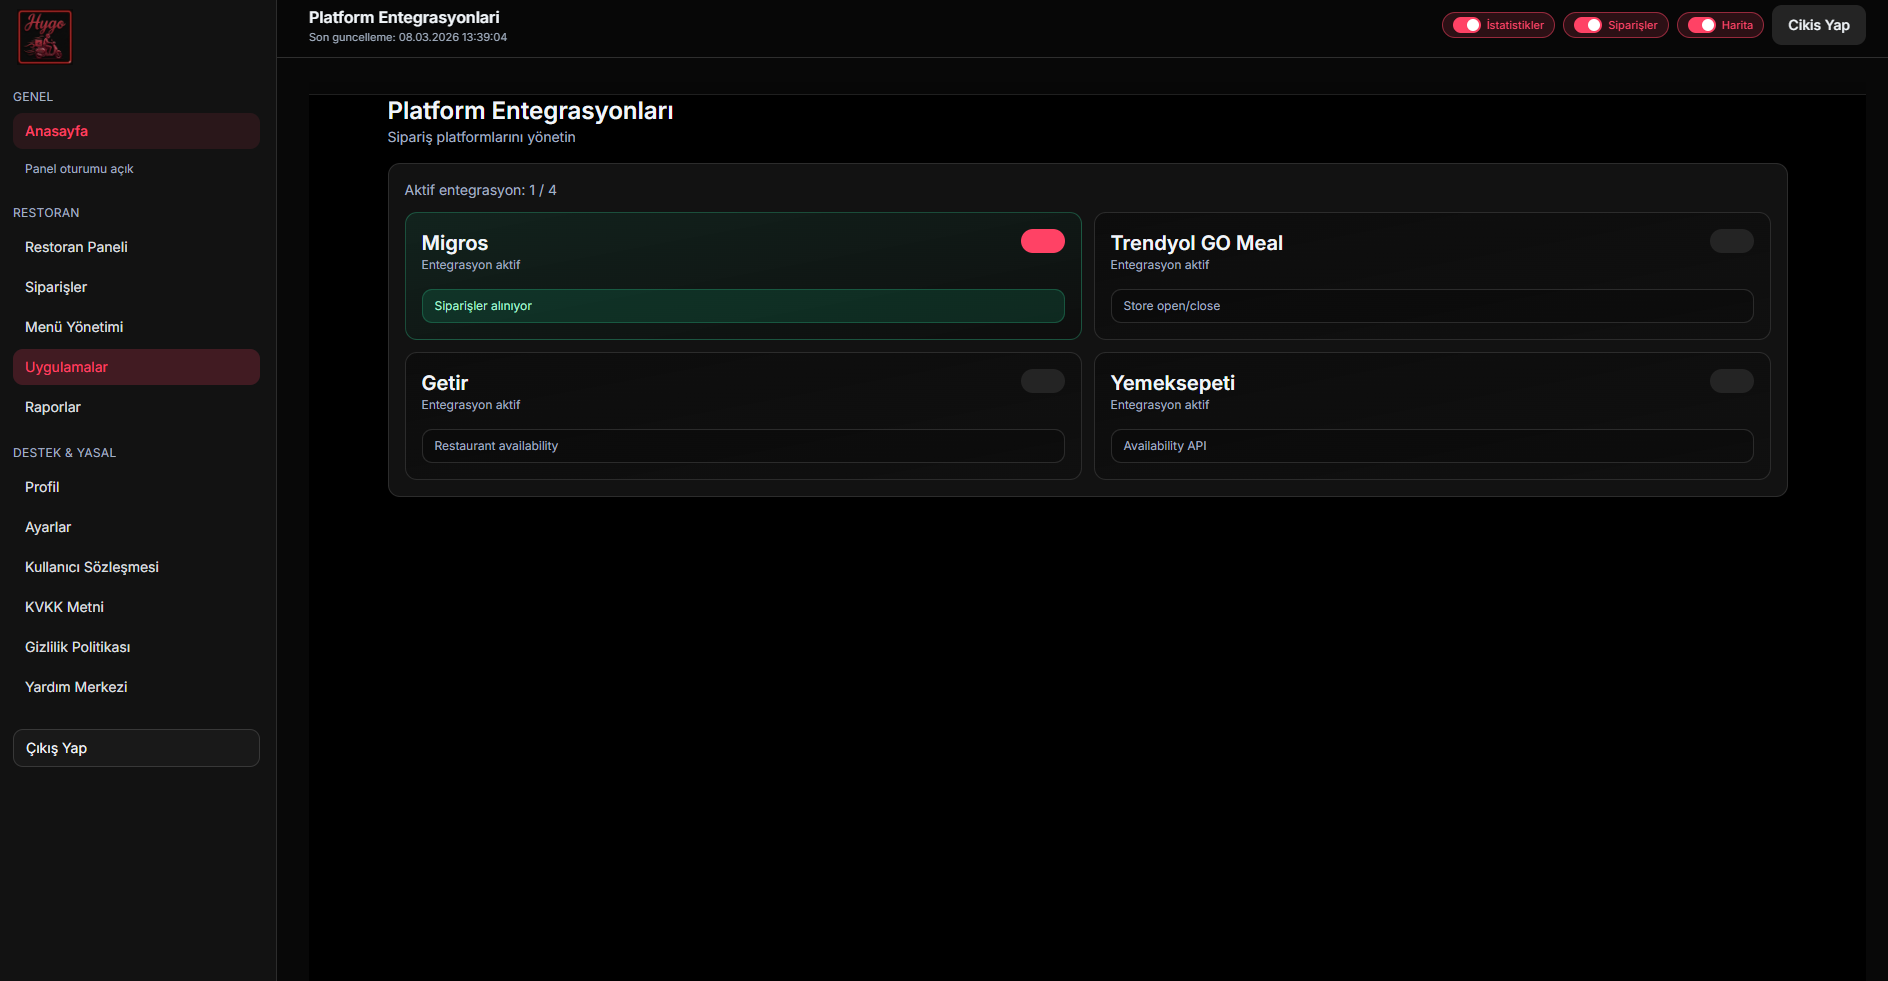Viewport: 1888px width, 981px height.
Task: Open Anasayfa from the sidebar
Action: point(136,131)
